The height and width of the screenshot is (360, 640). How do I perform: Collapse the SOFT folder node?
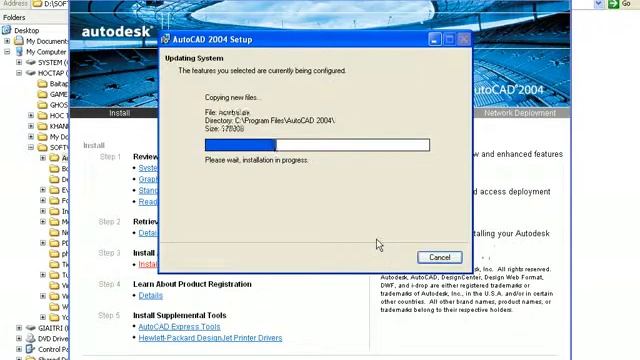coord(31,147)
